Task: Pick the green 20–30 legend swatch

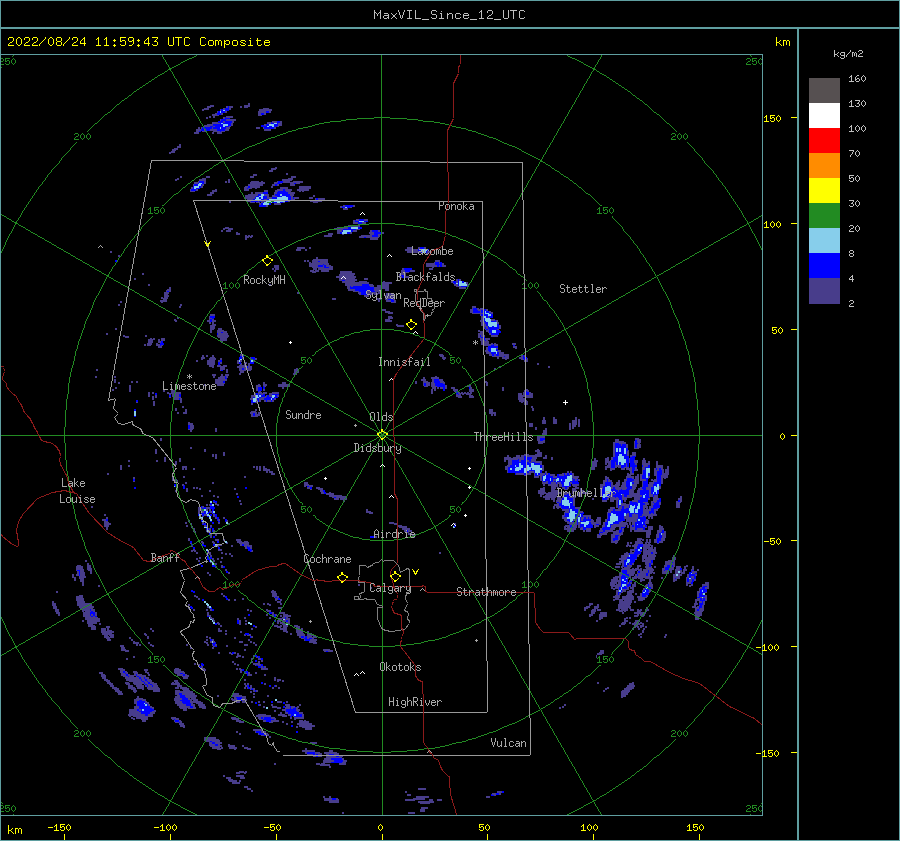Action: coord(824,215)
